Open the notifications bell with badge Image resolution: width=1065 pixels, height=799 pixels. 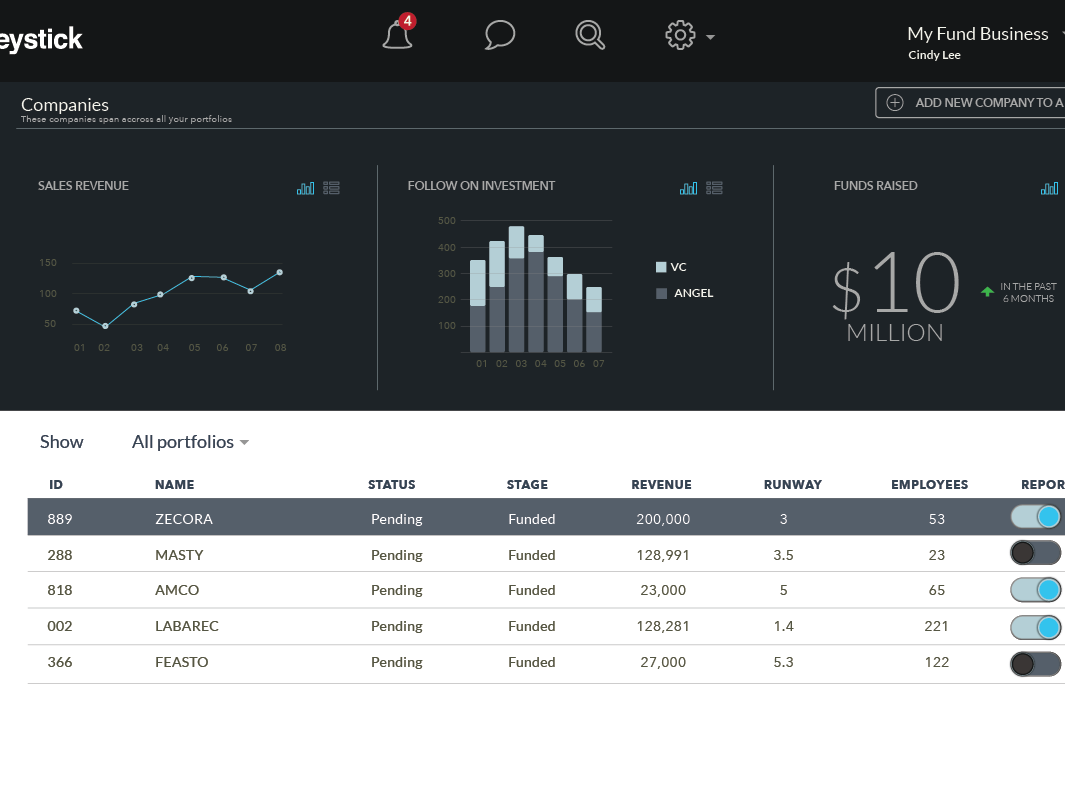[x=398, y=33]
